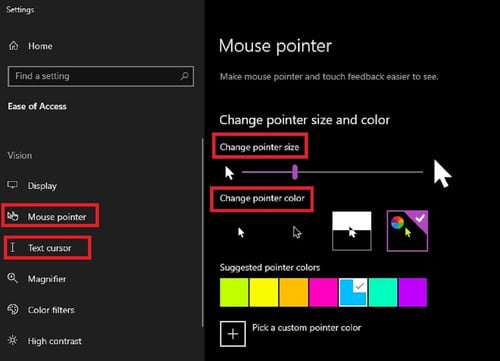Click the pointer size slider handle

[x=295, y=172]
